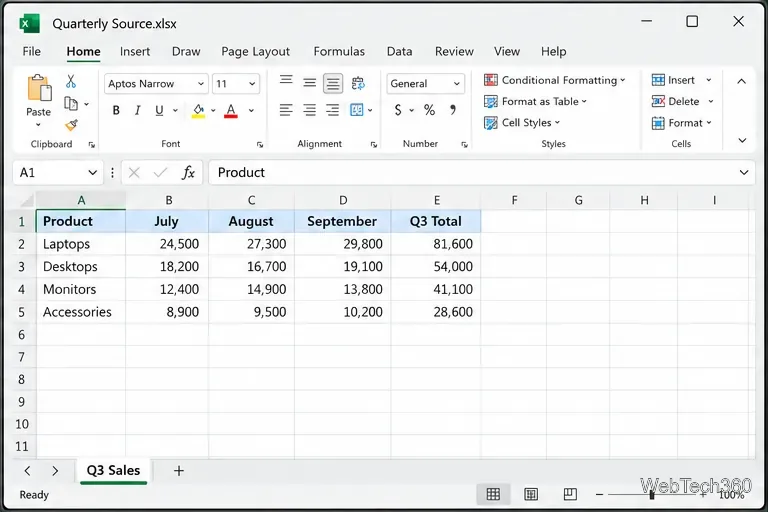Select Middle Align icon

click(310, 83)
